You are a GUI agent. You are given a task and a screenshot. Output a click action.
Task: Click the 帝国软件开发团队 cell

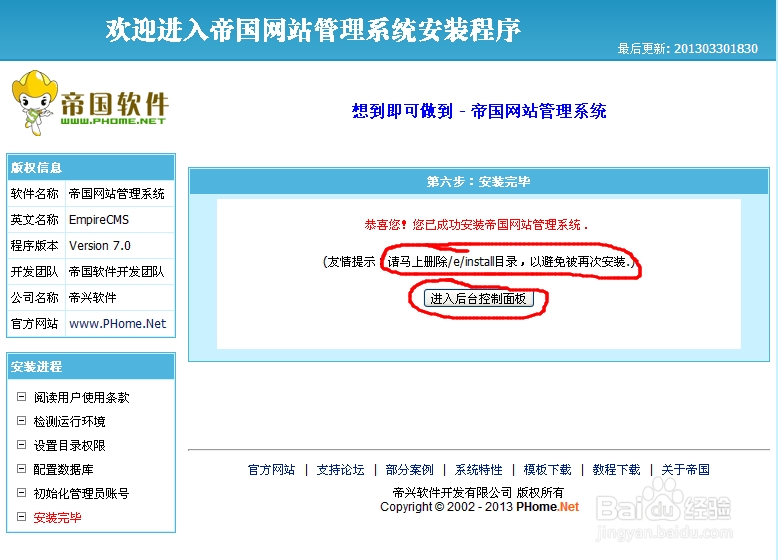point(120,271)
